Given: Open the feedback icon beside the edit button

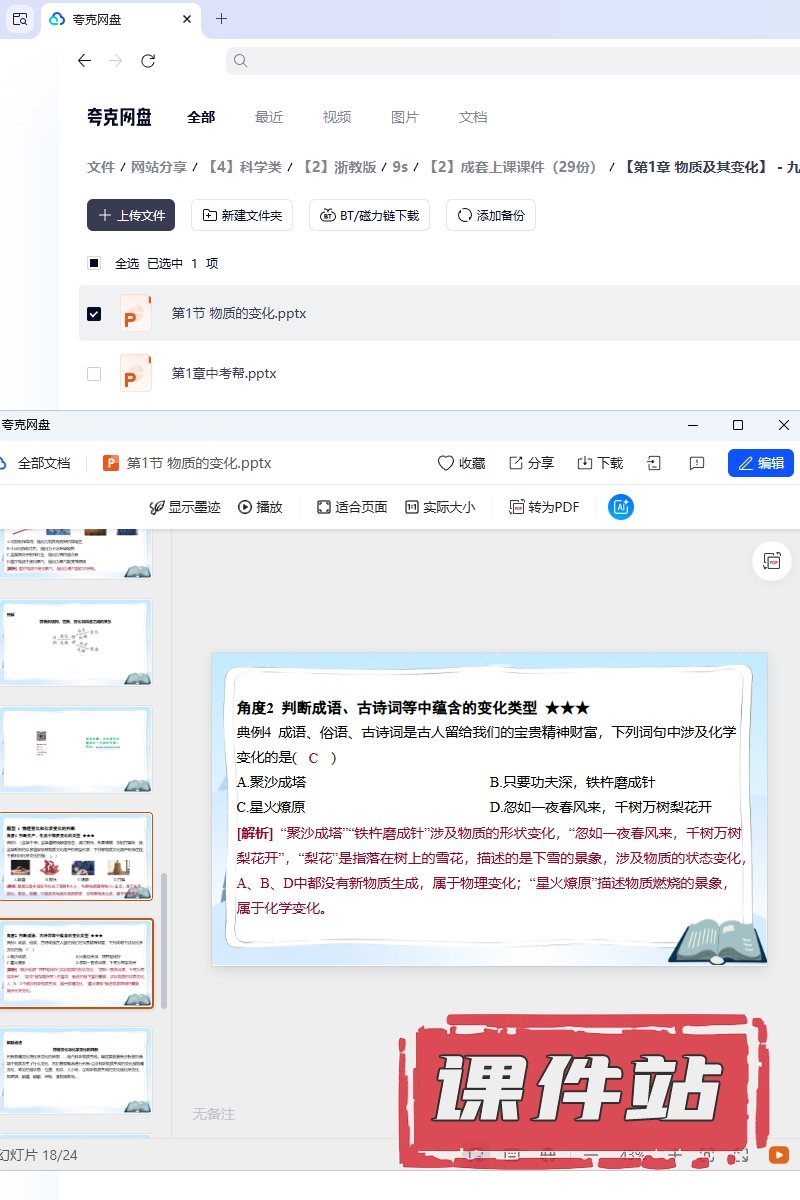Looking at the screenshot, I should [x=697, y=463].
